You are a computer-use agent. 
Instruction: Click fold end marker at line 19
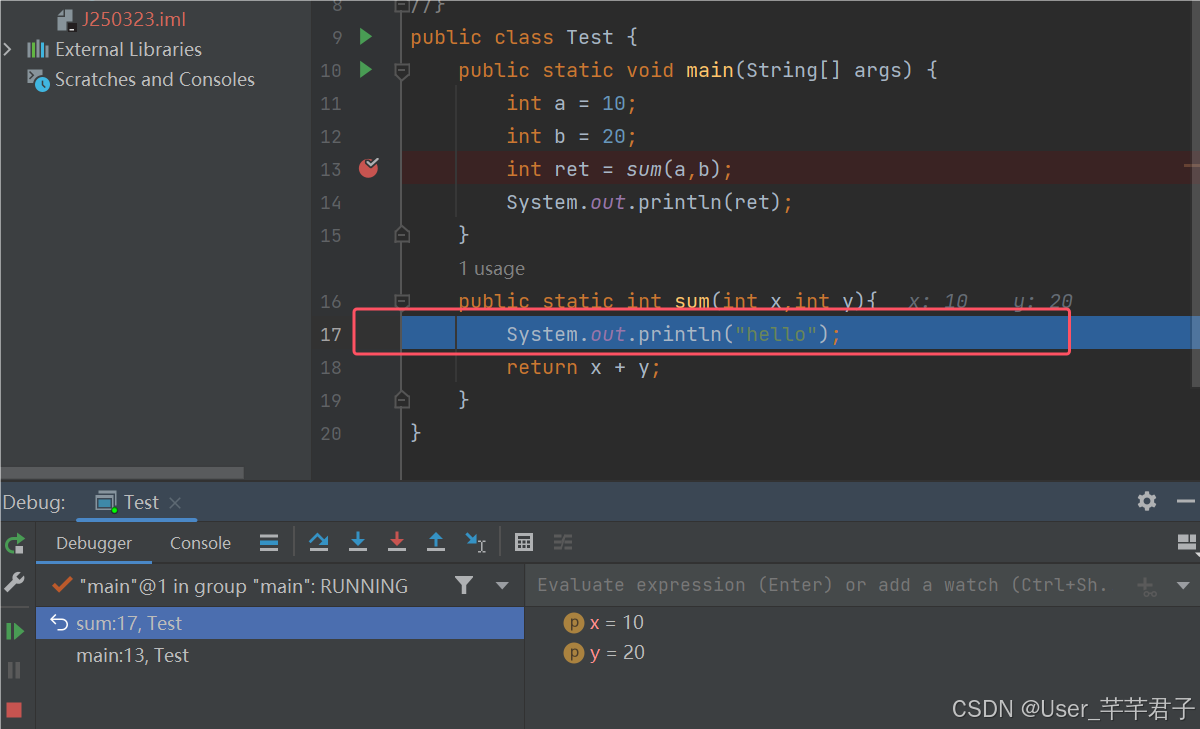tap(402, 400)
